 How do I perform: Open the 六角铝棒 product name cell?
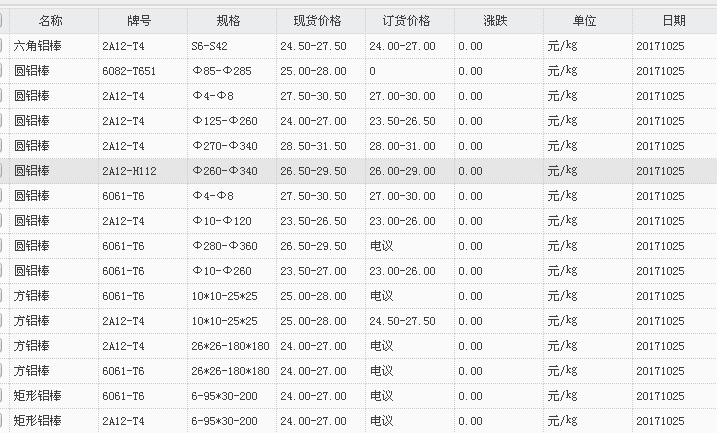click(39, 46)
